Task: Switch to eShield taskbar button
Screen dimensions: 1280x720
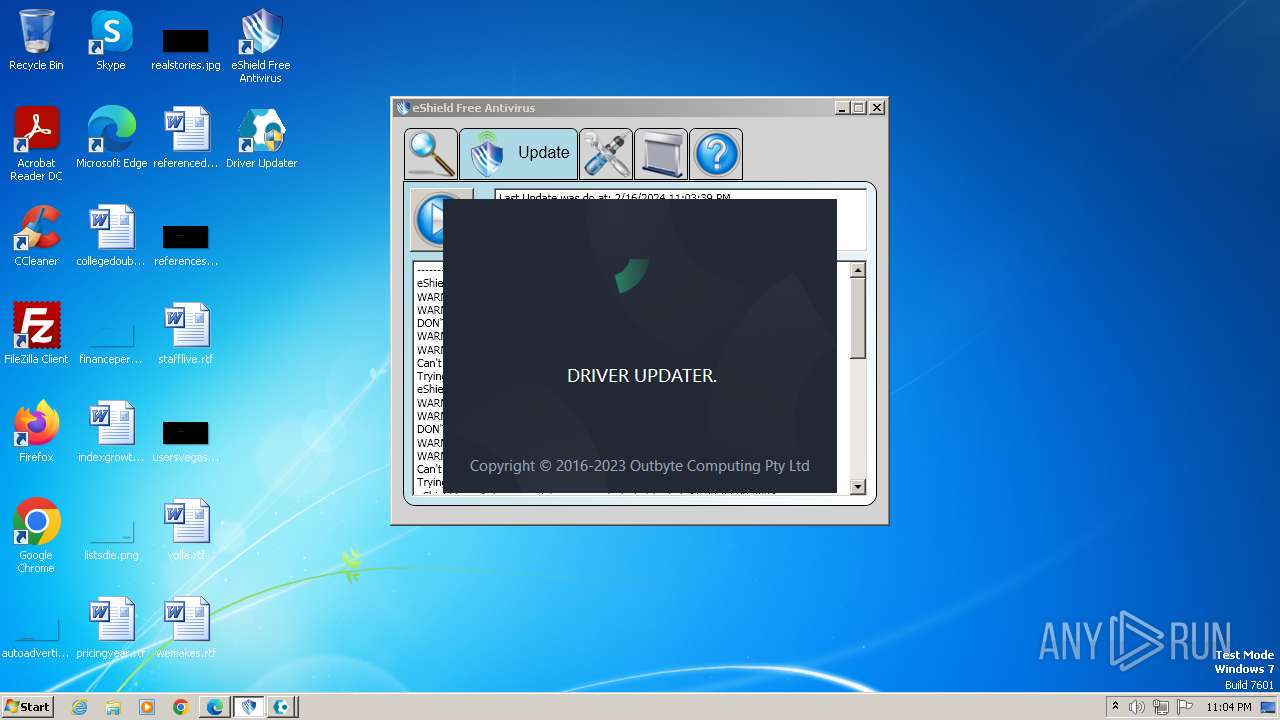Action: click(249, 707)
